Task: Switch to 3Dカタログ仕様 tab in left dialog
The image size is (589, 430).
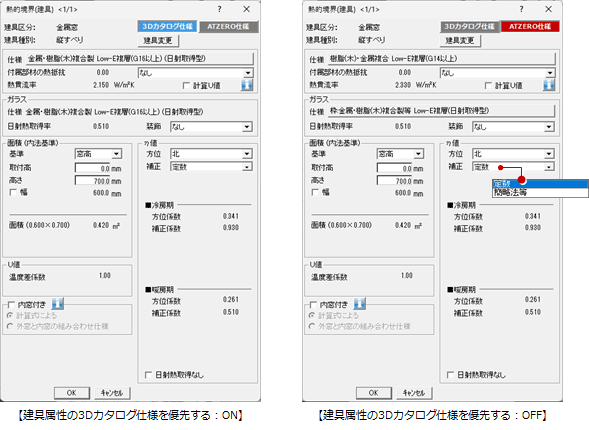Action: point(168,27)
